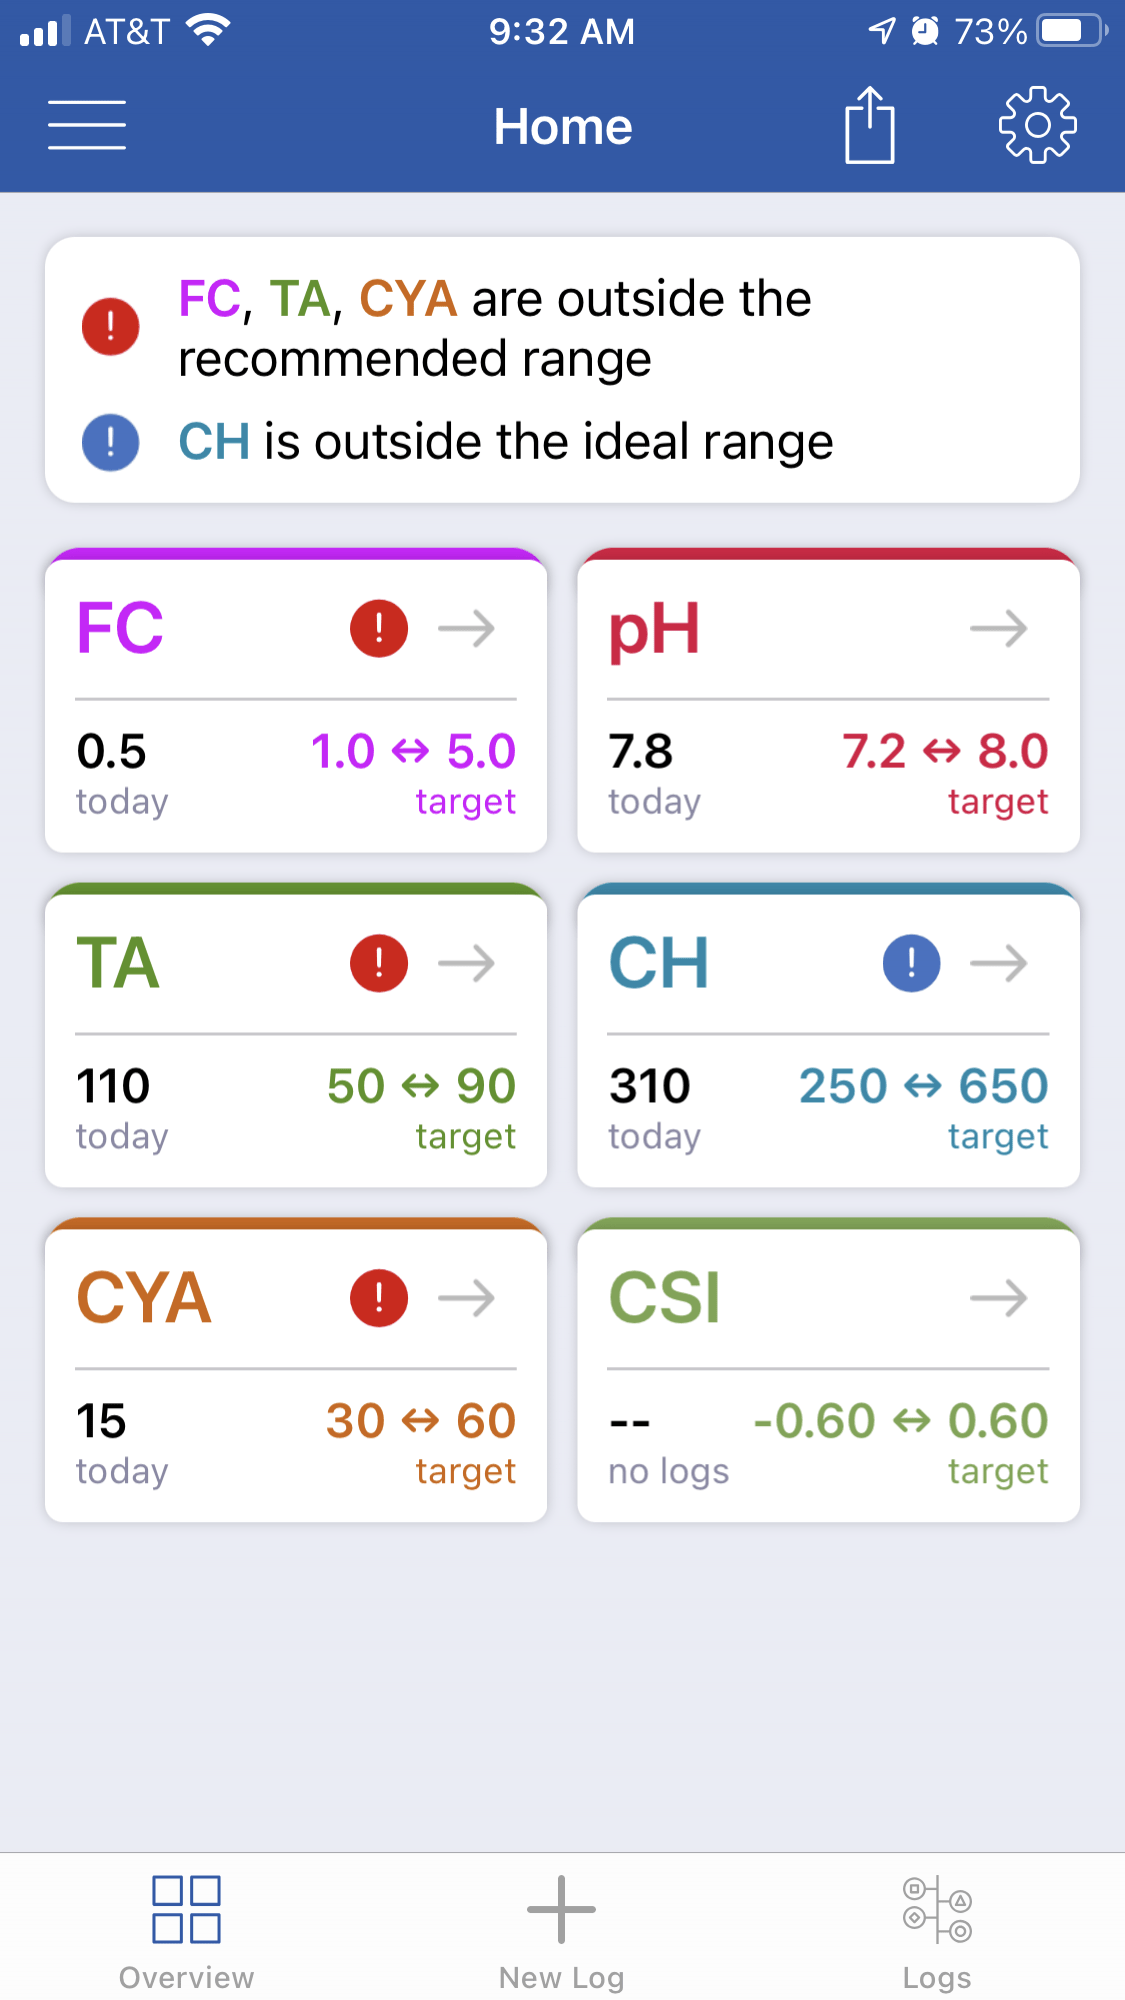Tap the red alert icon on TA card
Image resolution: width=1125 pixels, height=2000 pixels.
[x=379, y=964]
